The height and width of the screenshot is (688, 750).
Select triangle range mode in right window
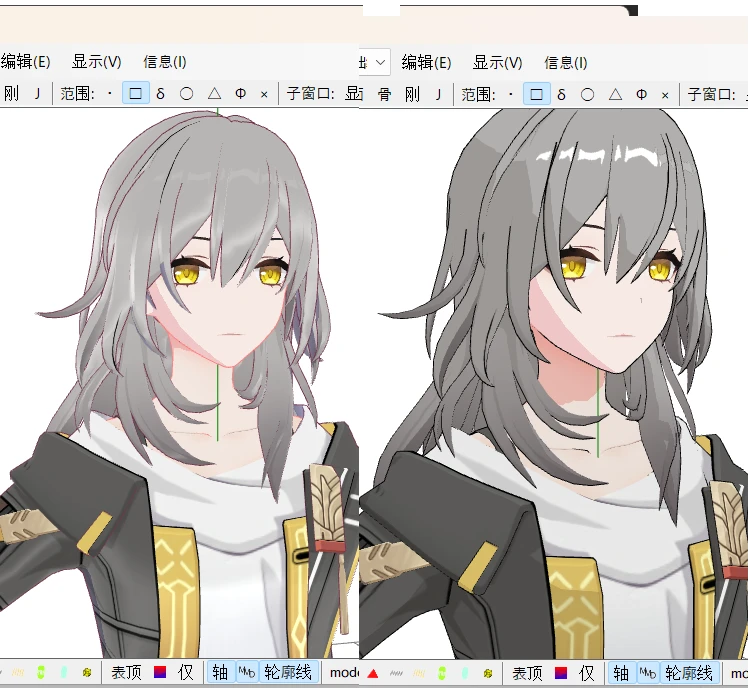click(x=615, y=94)
